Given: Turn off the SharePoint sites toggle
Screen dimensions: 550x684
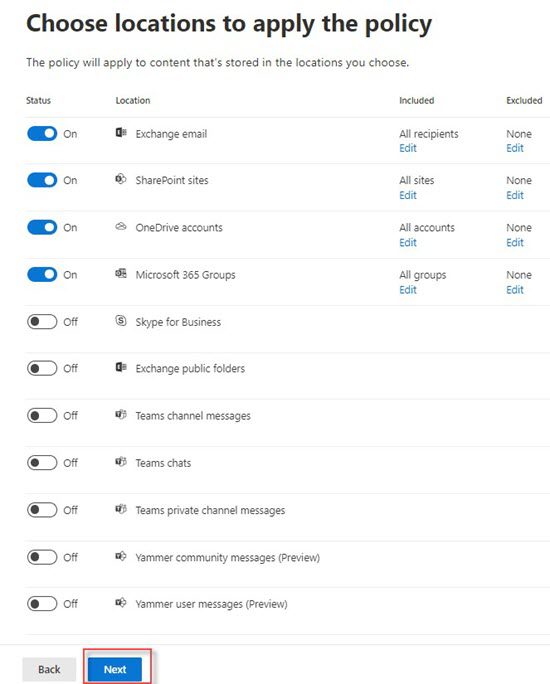Looking at the screenshot, I should coord(42,180).
